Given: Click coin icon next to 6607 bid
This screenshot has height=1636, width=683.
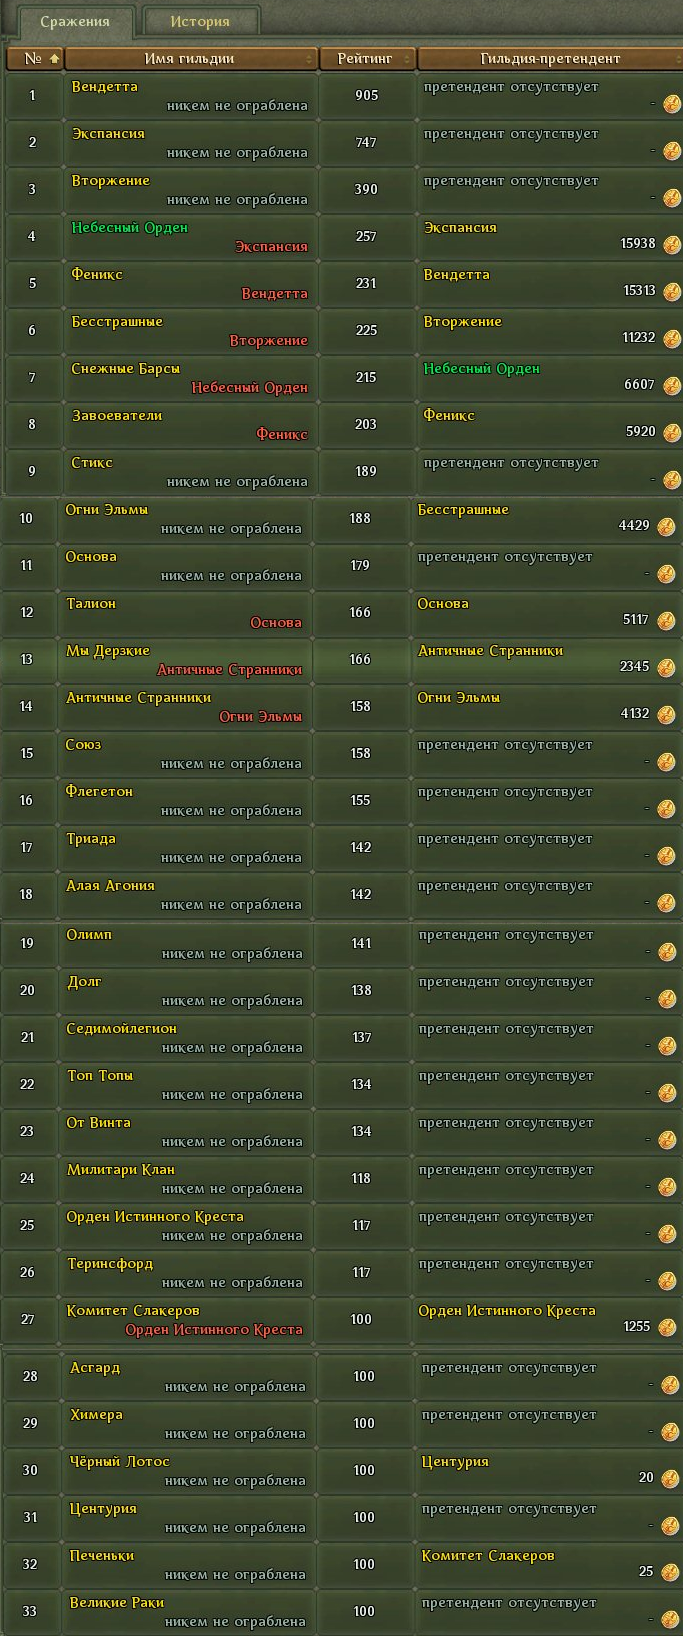Looking at the screenshot, I should pyautogui.click(x=671, y=386).
